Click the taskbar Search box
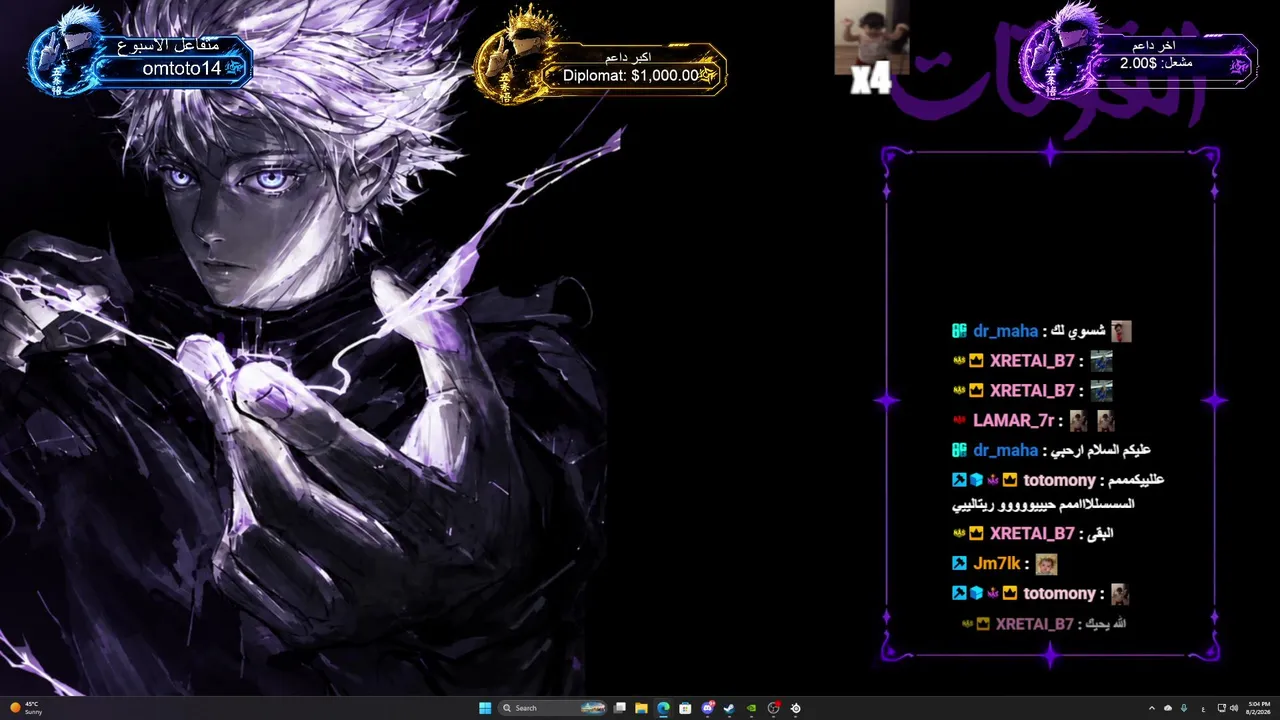 pos(553,708)
